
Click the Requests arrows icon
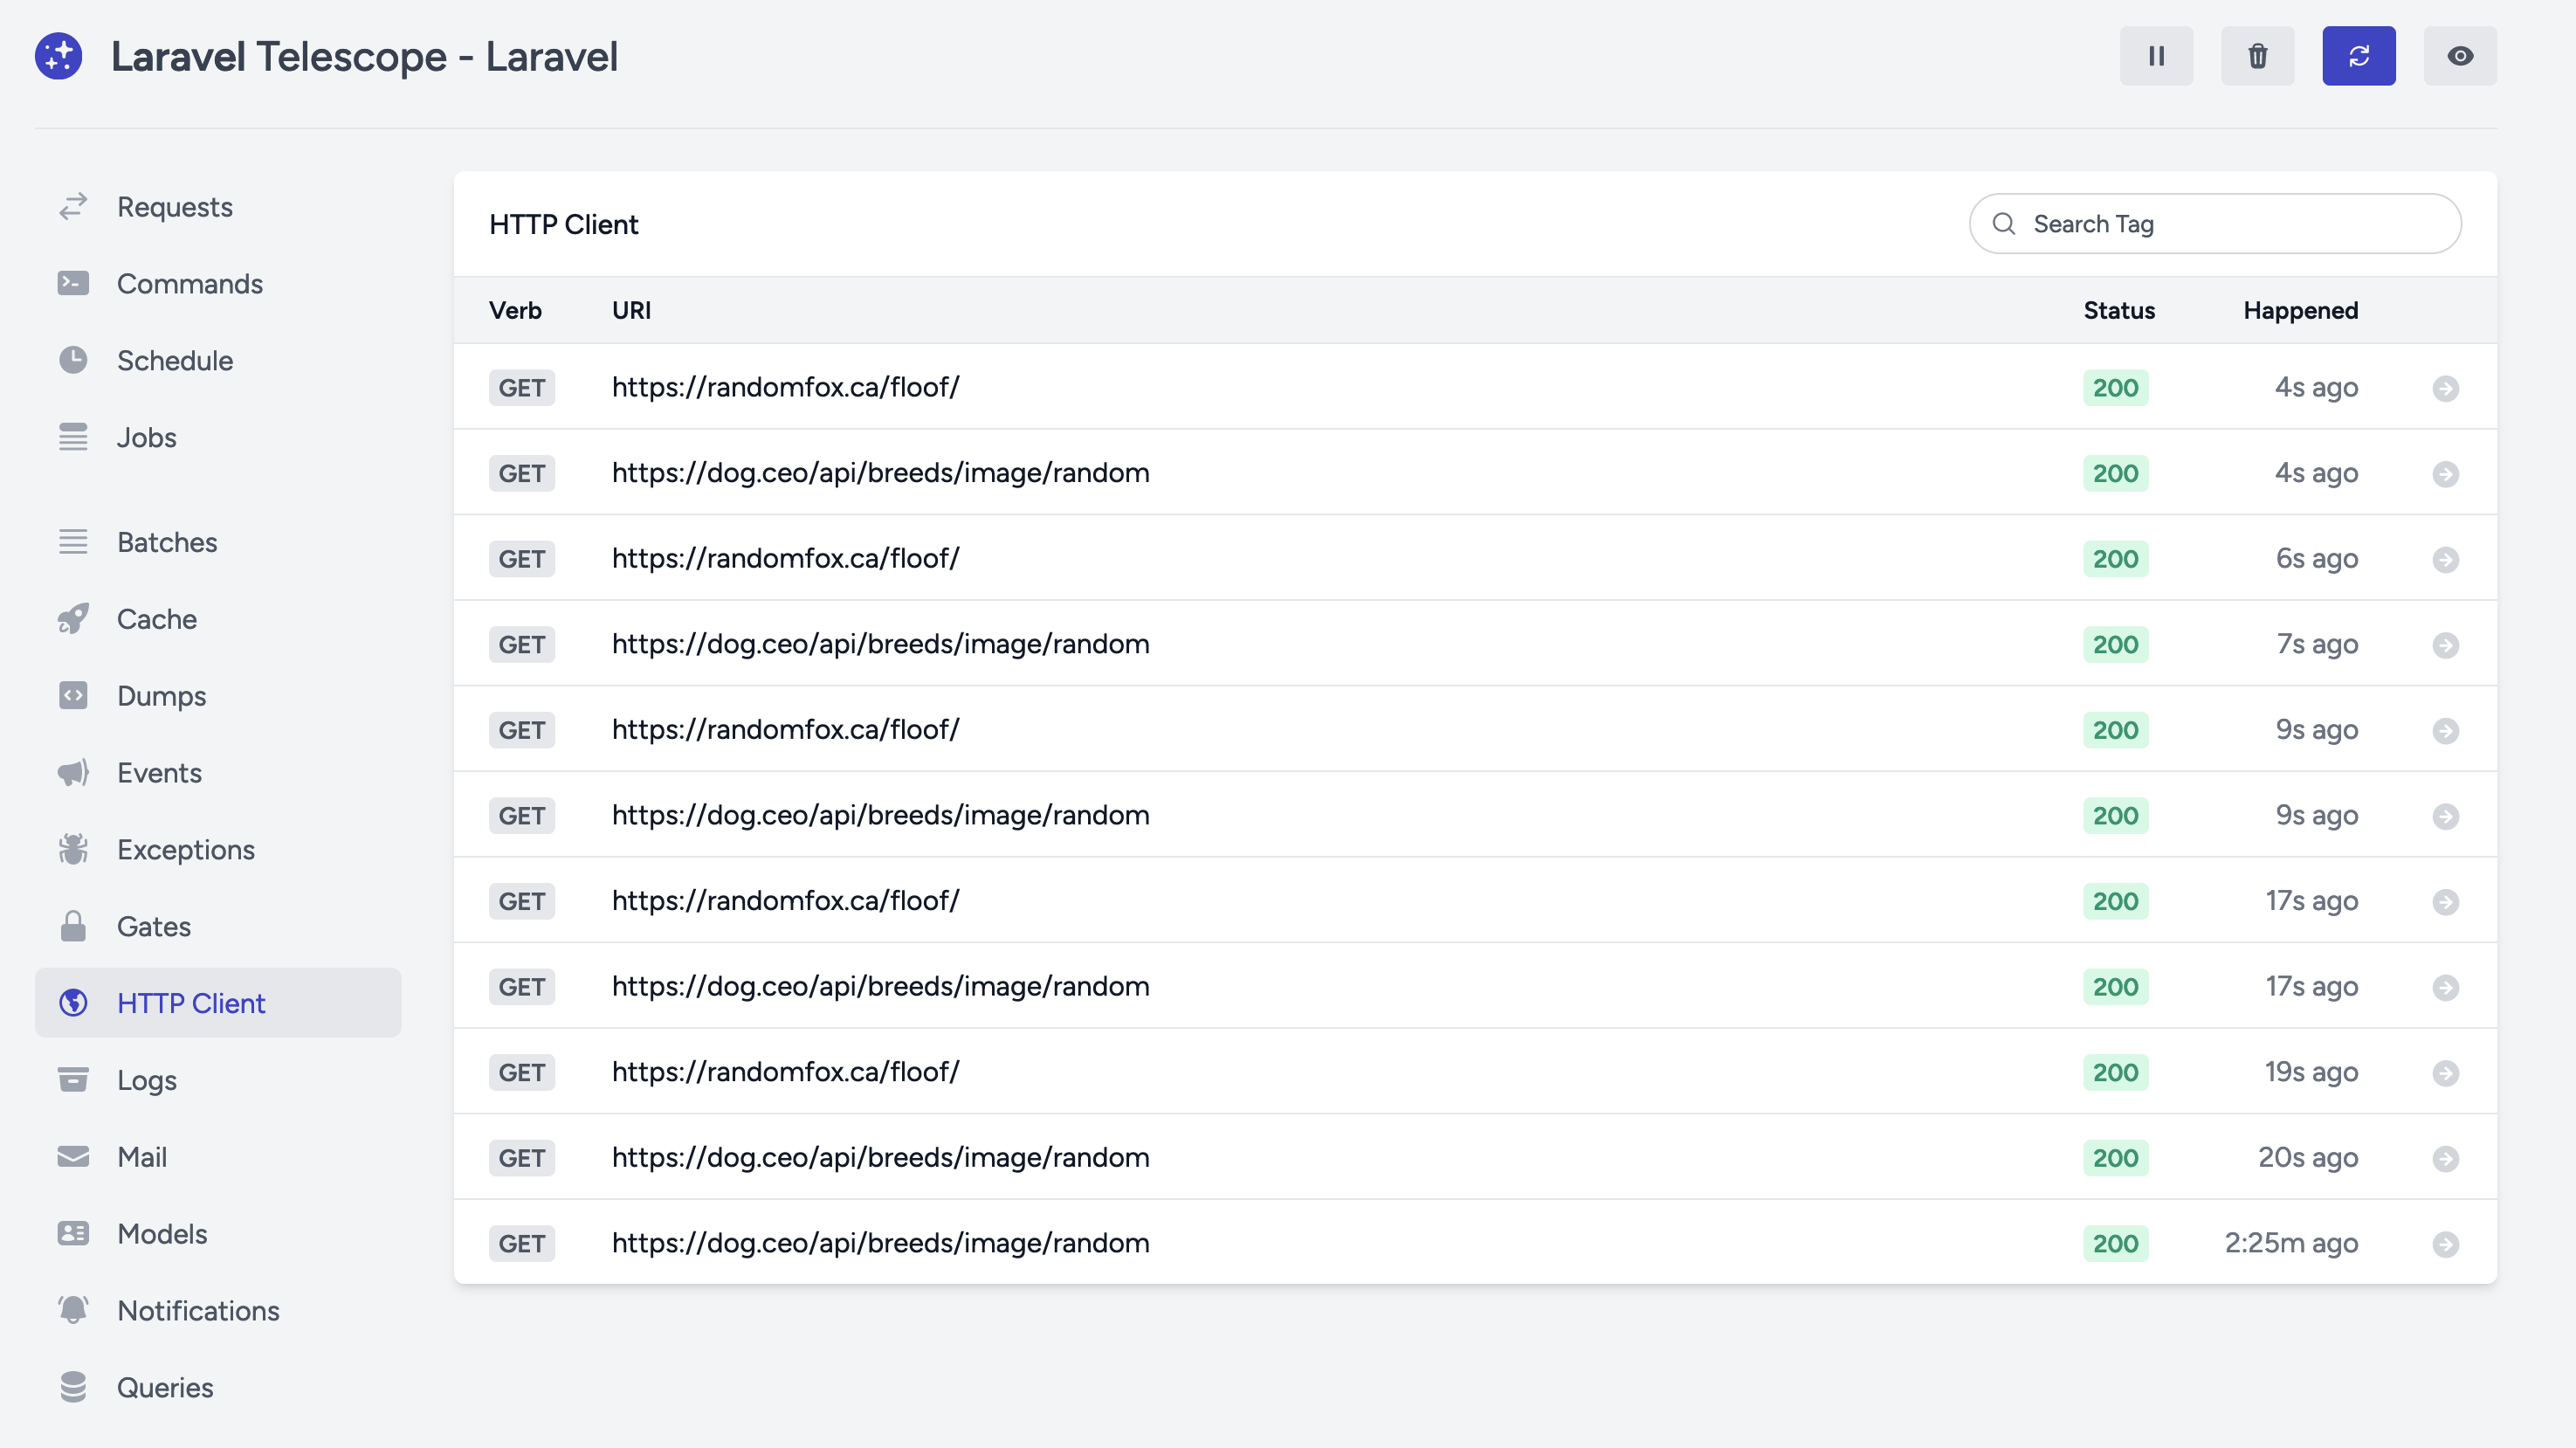tap(73, 207)
